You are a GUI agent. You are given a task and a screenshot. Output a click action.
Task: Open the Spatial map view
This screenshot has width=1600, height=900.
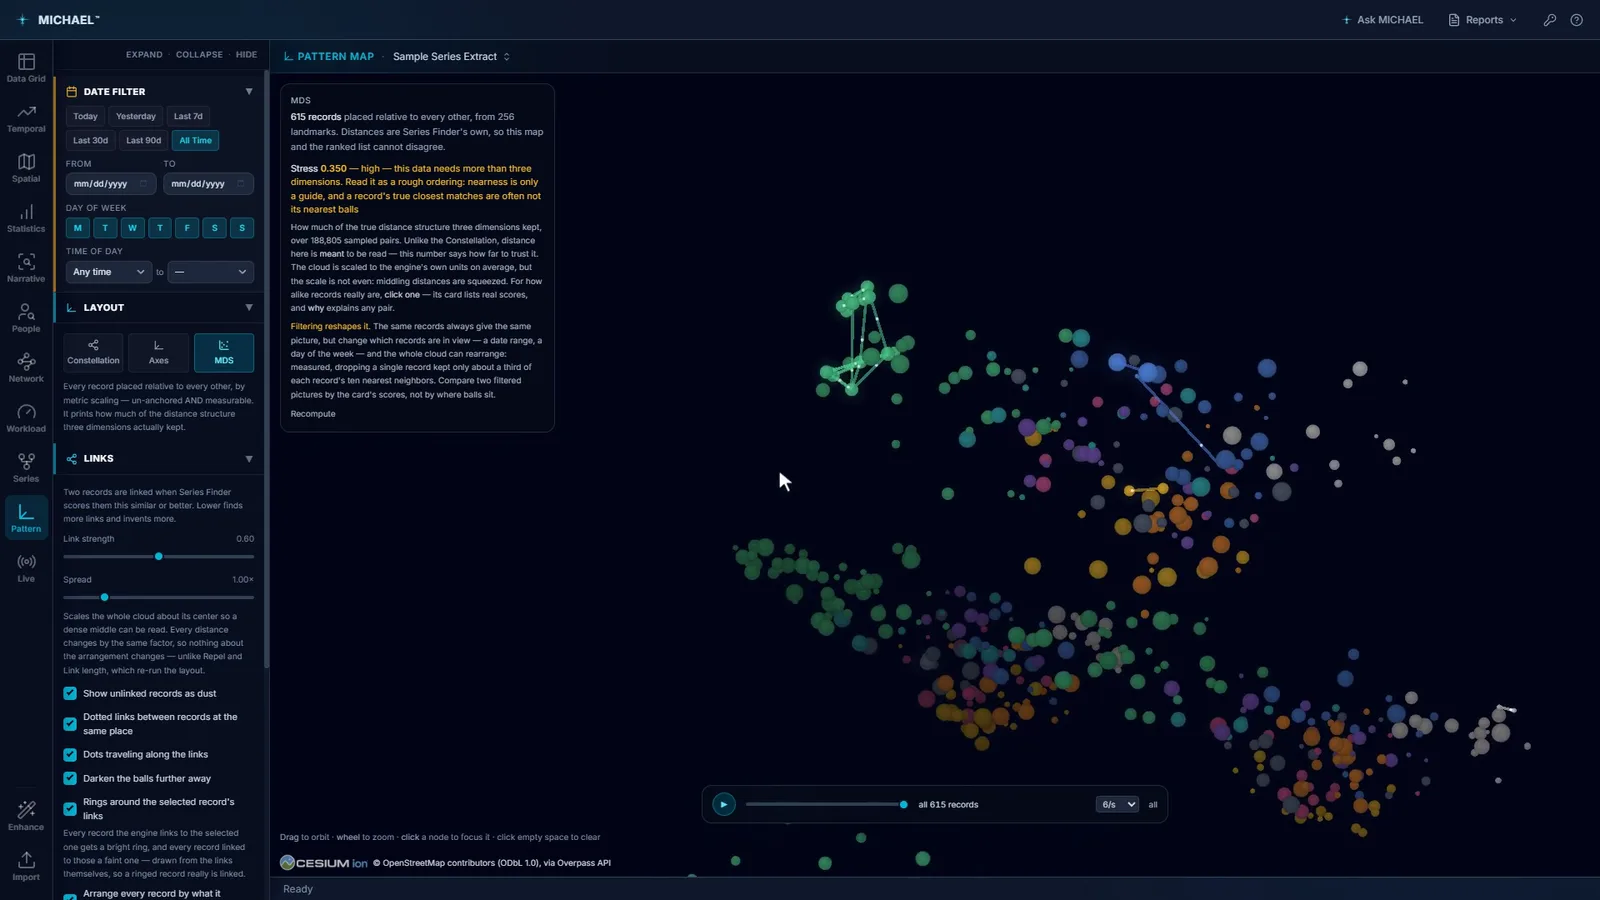click(26, 168)
